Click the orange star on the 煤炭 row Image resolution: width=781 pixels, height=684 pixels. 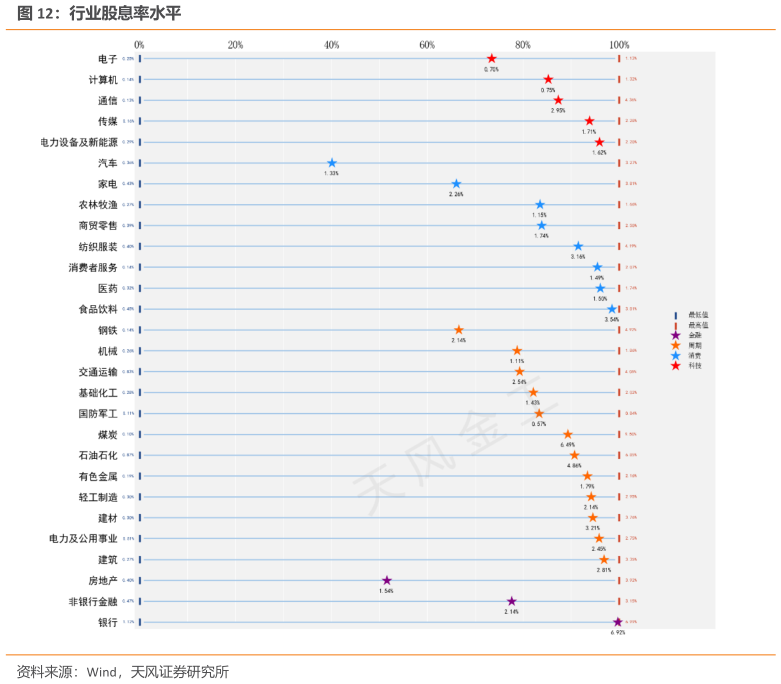[x=568, y=434]
